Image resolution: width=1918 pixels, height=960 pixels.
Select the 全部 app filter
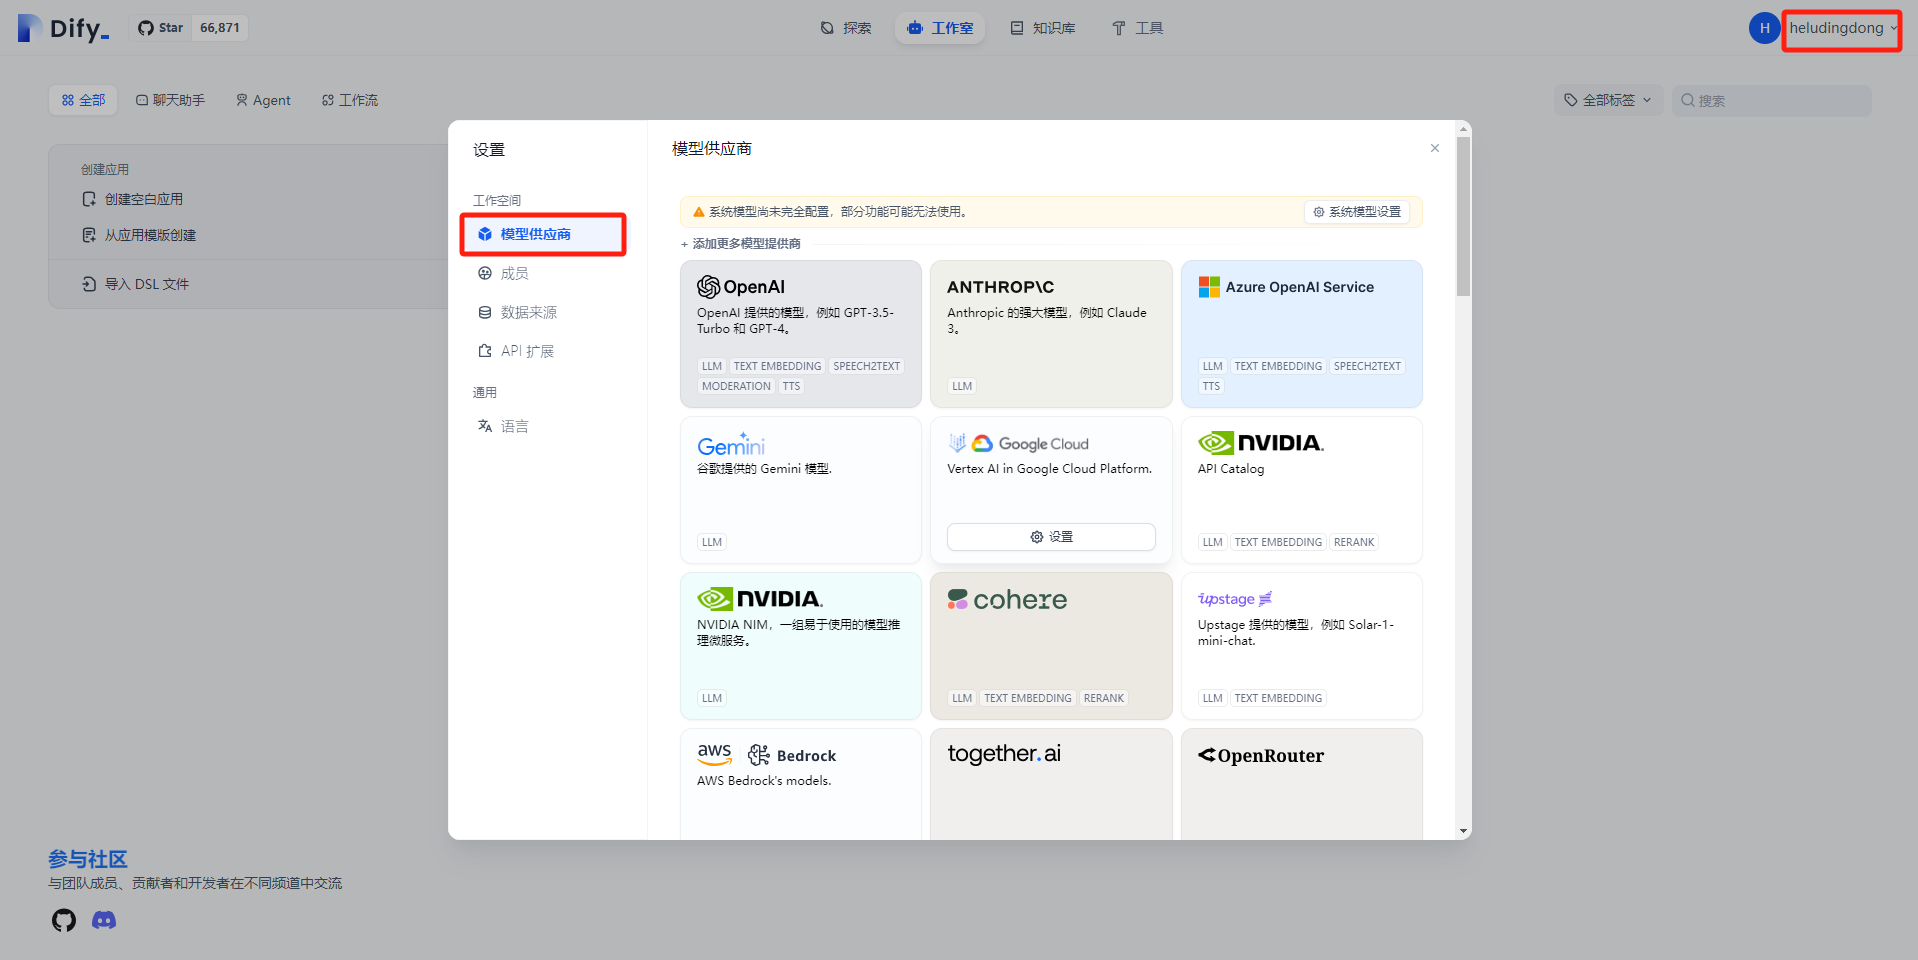83,100
